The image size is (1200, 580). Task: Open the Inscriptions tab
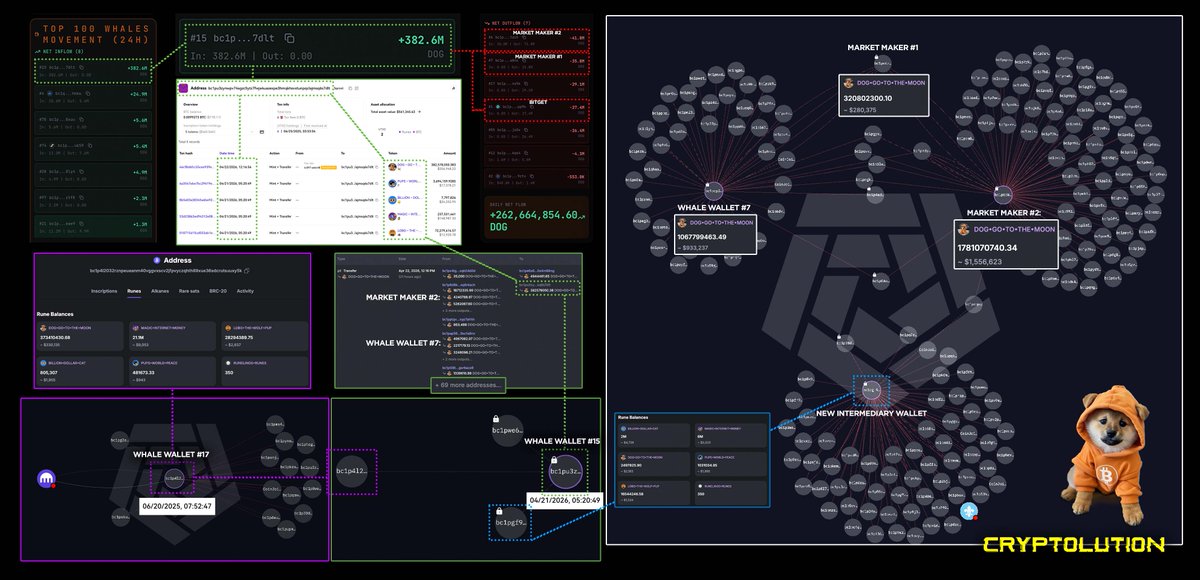(104, 291)
